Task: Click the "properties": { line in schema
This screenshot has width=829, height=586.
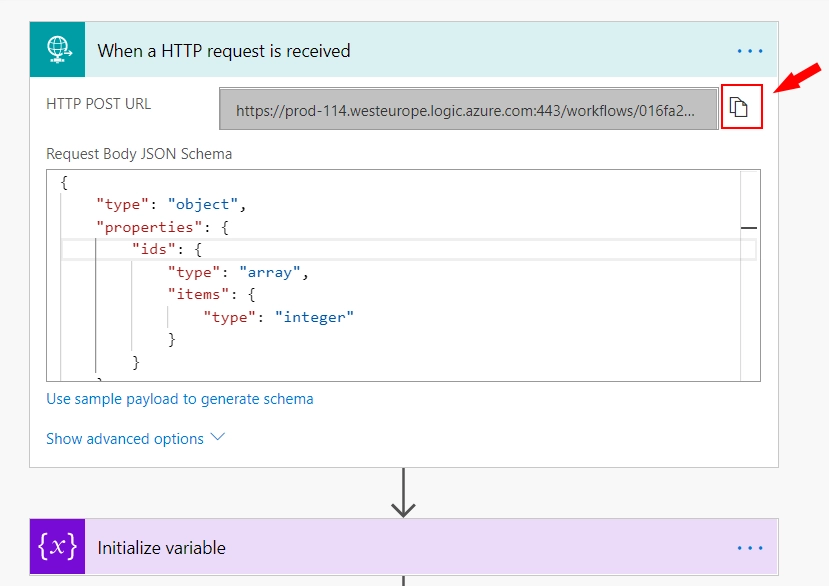Action: (x=162, y=227)
